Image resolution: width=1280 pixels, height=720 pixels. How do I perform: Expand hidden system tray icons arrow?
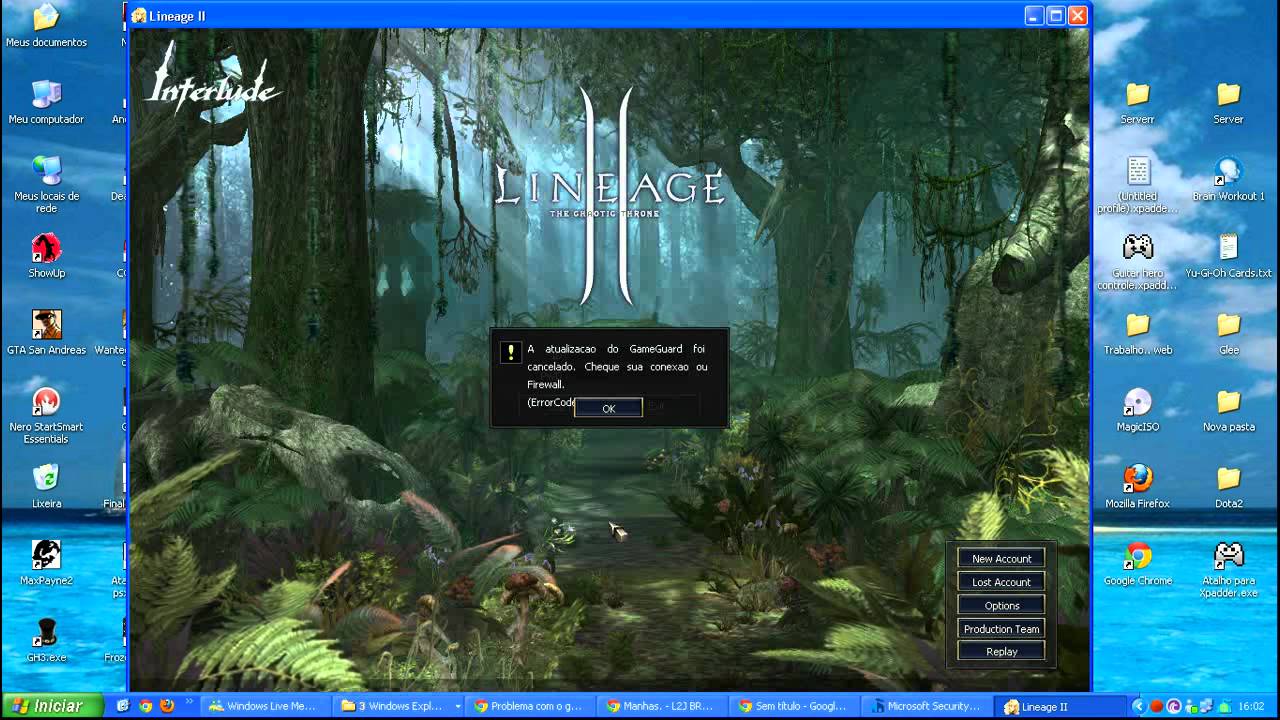[1137, 706]
